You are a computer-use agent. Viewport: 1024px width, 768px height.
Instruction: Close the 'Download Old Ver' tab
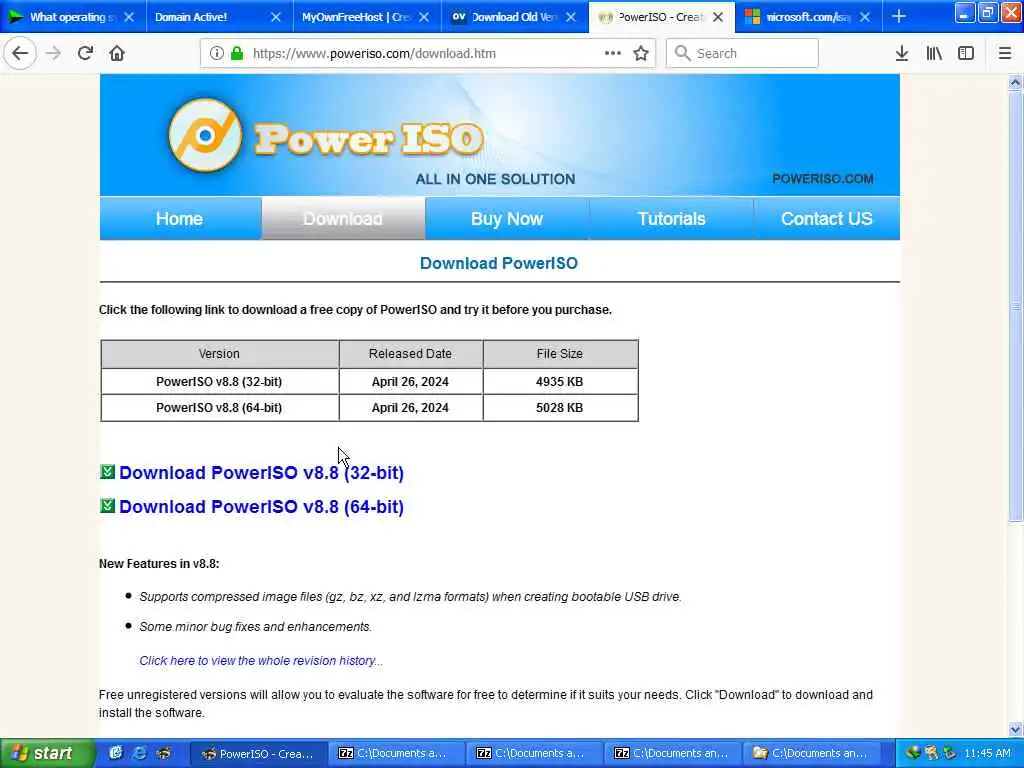click(x=571, y=17)
